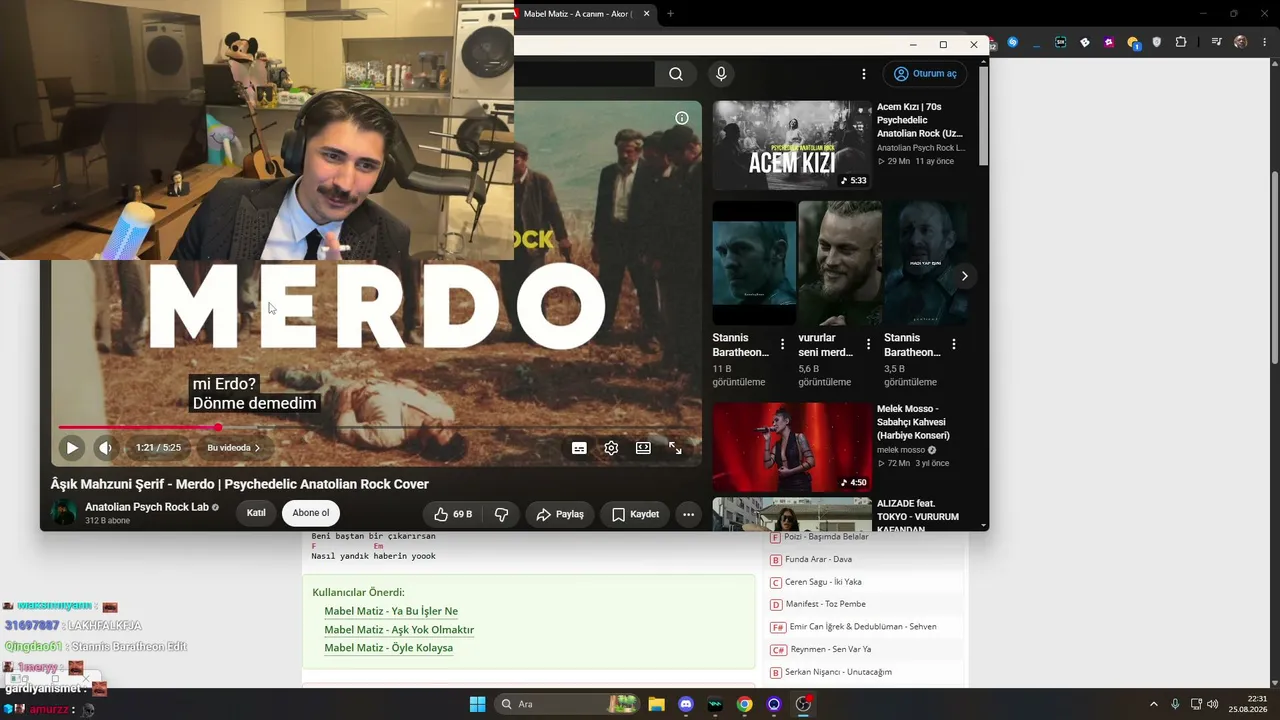1280x720 pixels.
Task: Click the 'Oturum aç' sign-in button
Action: (x=925, y=74)
